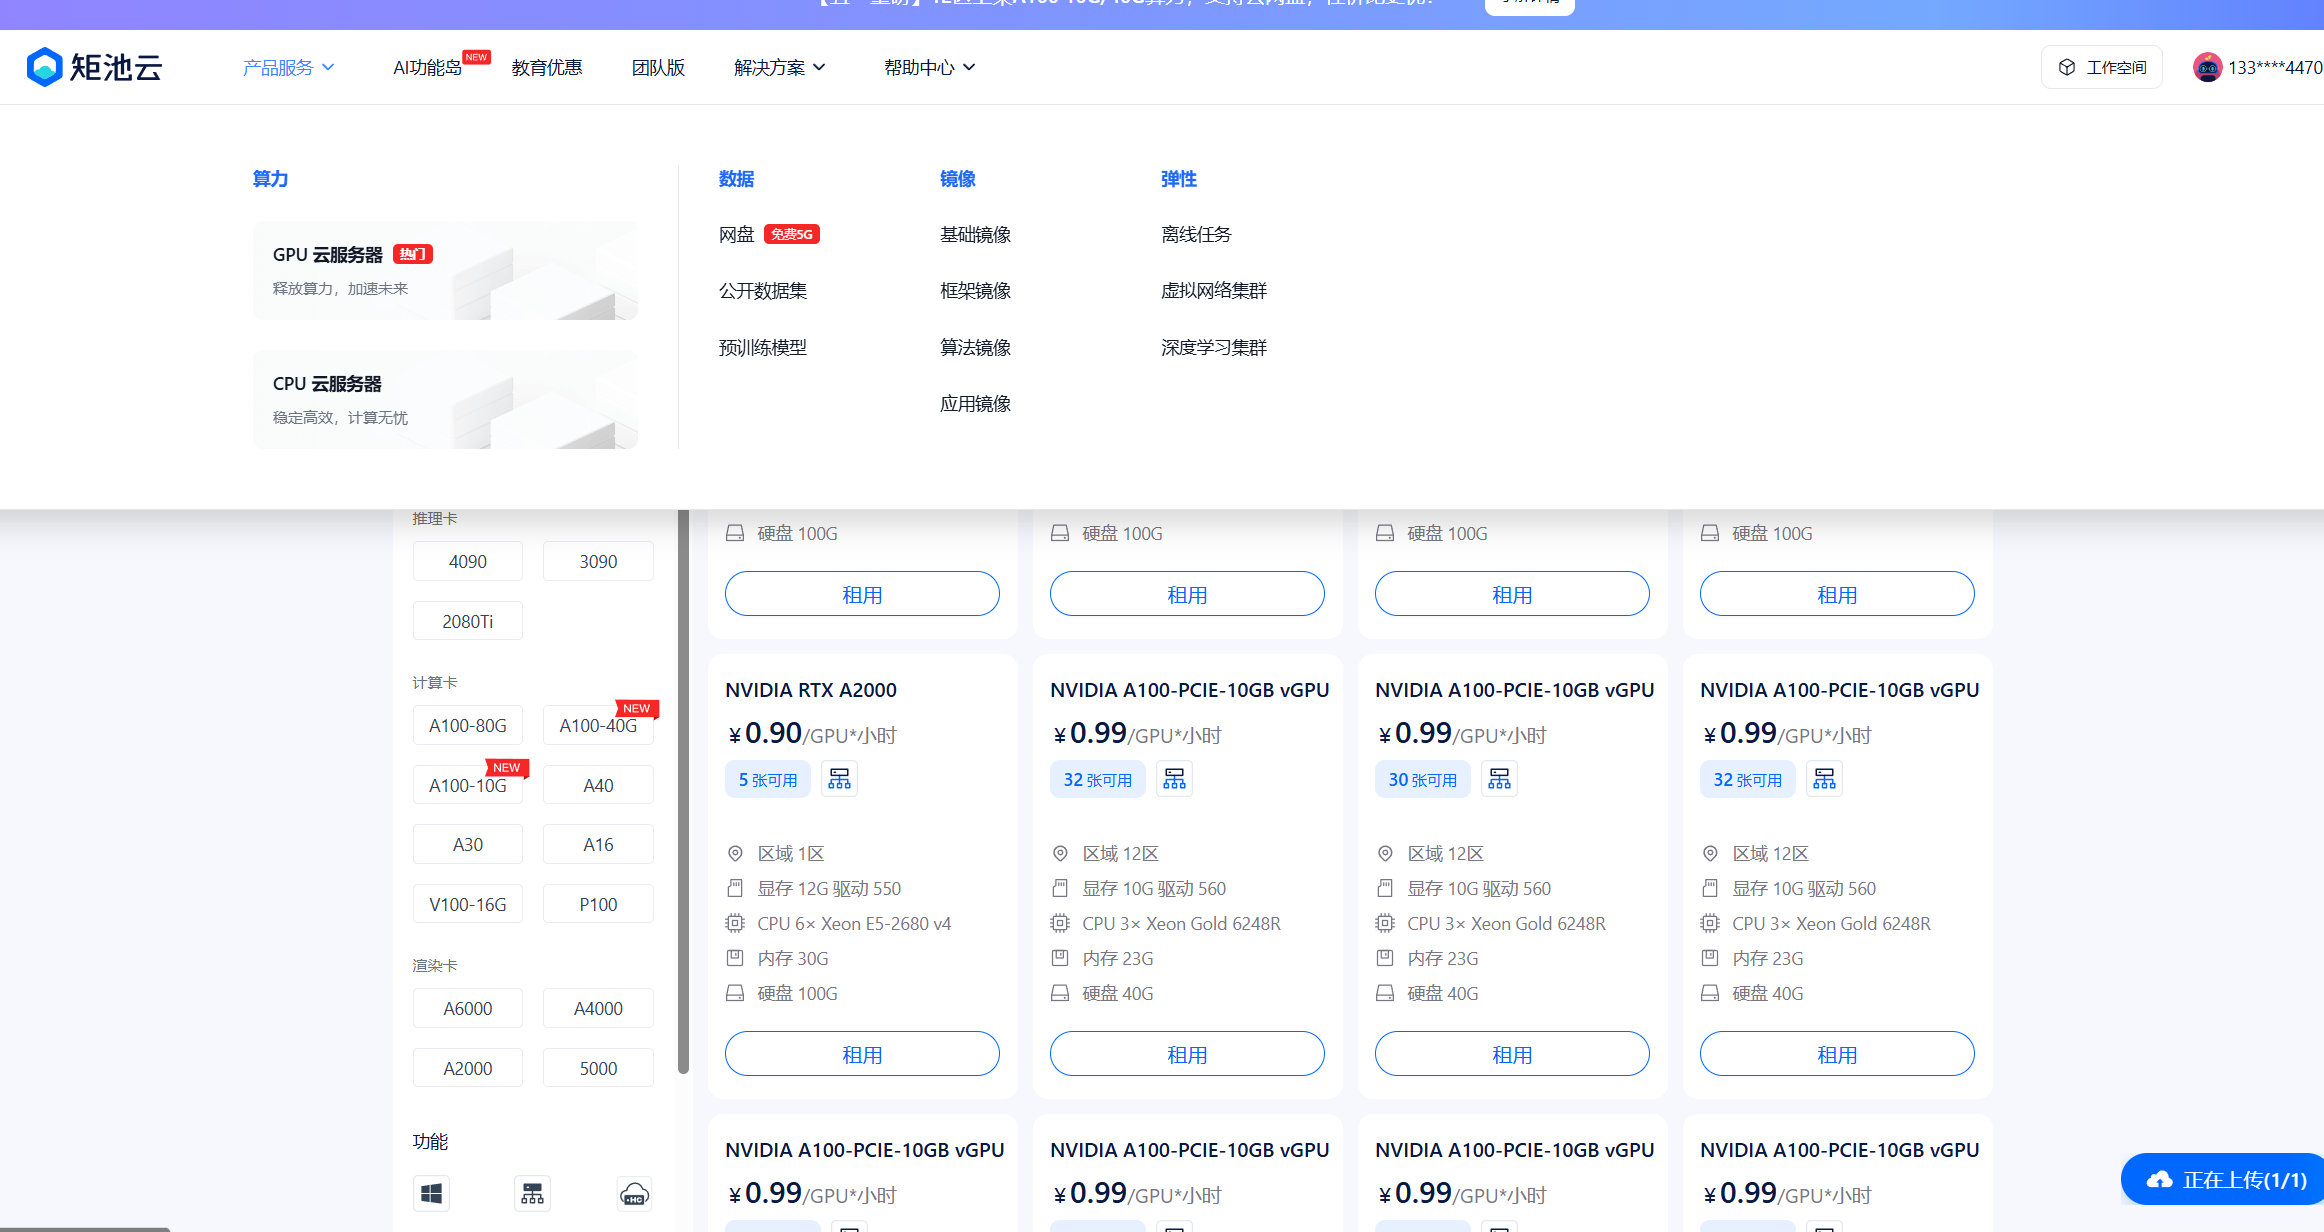Toggle the 5000 render card filter
Screen dimensions: 2324x1232
tap(598, 1068)
